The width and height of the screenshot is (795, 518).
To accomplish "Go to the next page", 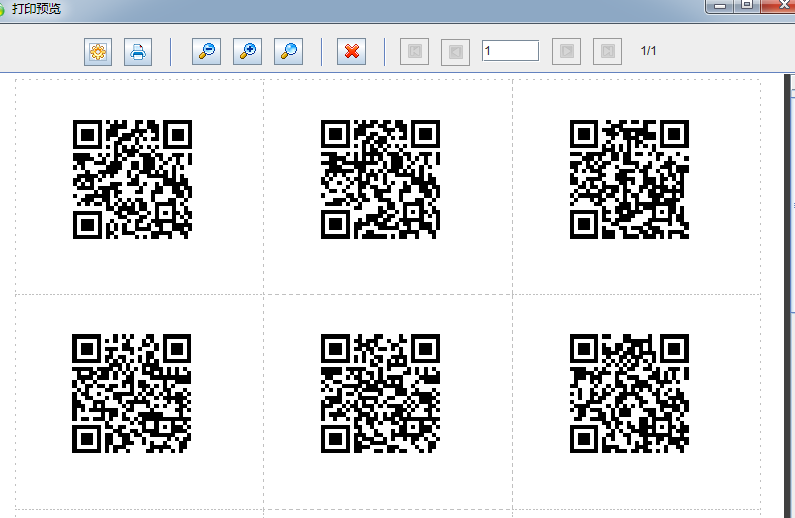I will pos(566,51).
